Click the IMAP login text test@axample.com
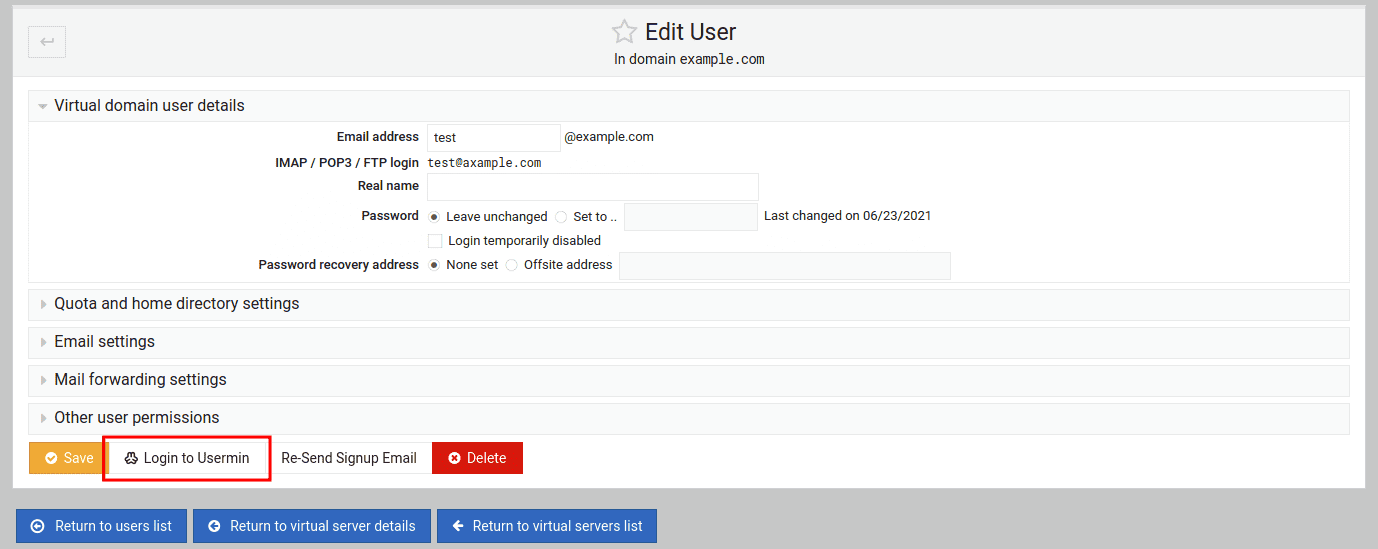1378x549 pixels. click(x=484, y=163)
